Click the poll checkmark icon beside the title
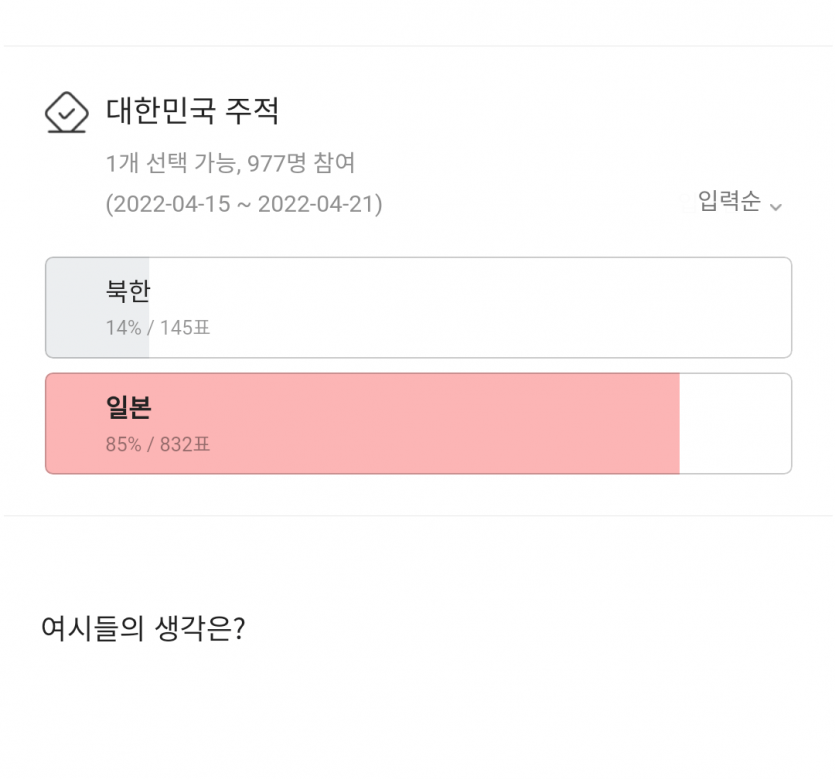The image size is (835, 779). pos(67,112)
